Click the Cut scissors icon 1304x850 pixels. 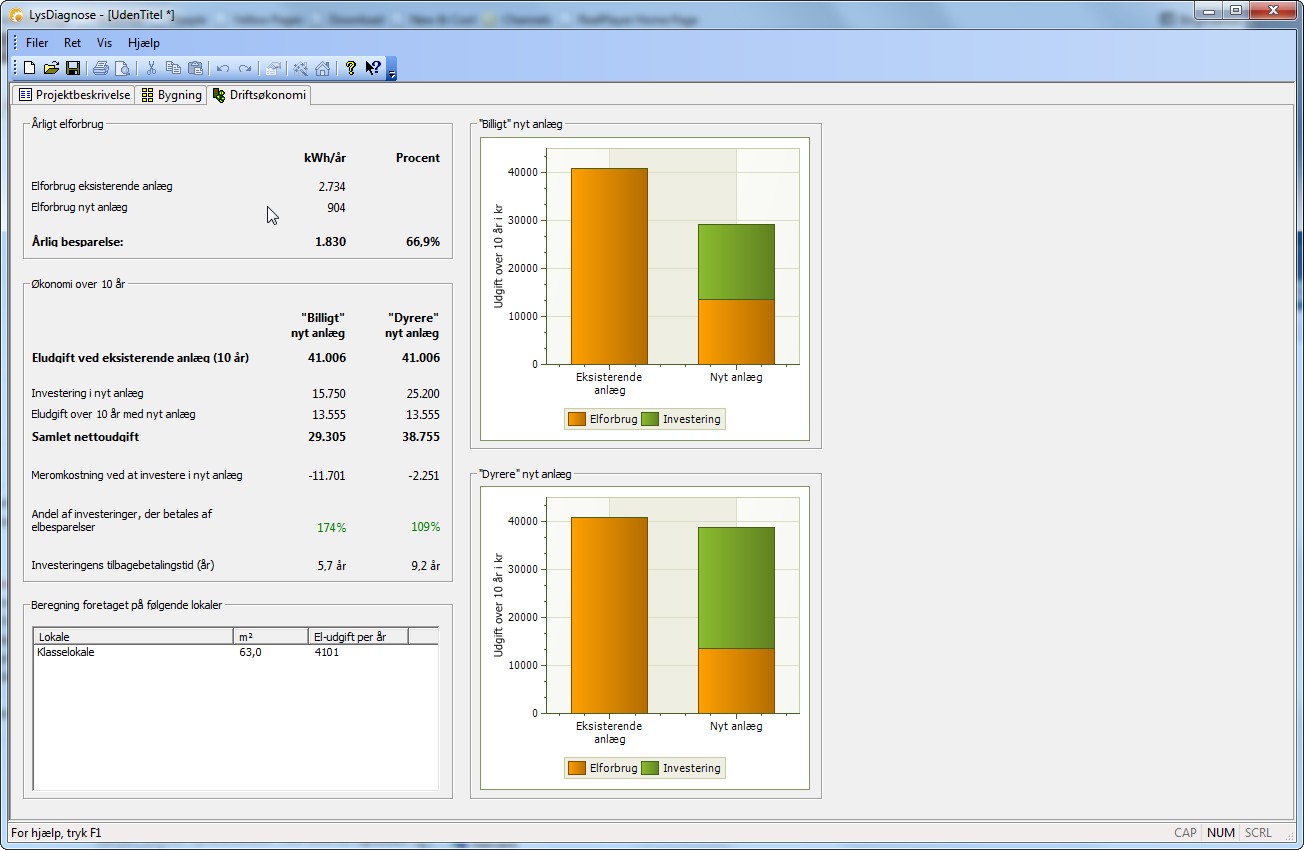tap(151, 68)
